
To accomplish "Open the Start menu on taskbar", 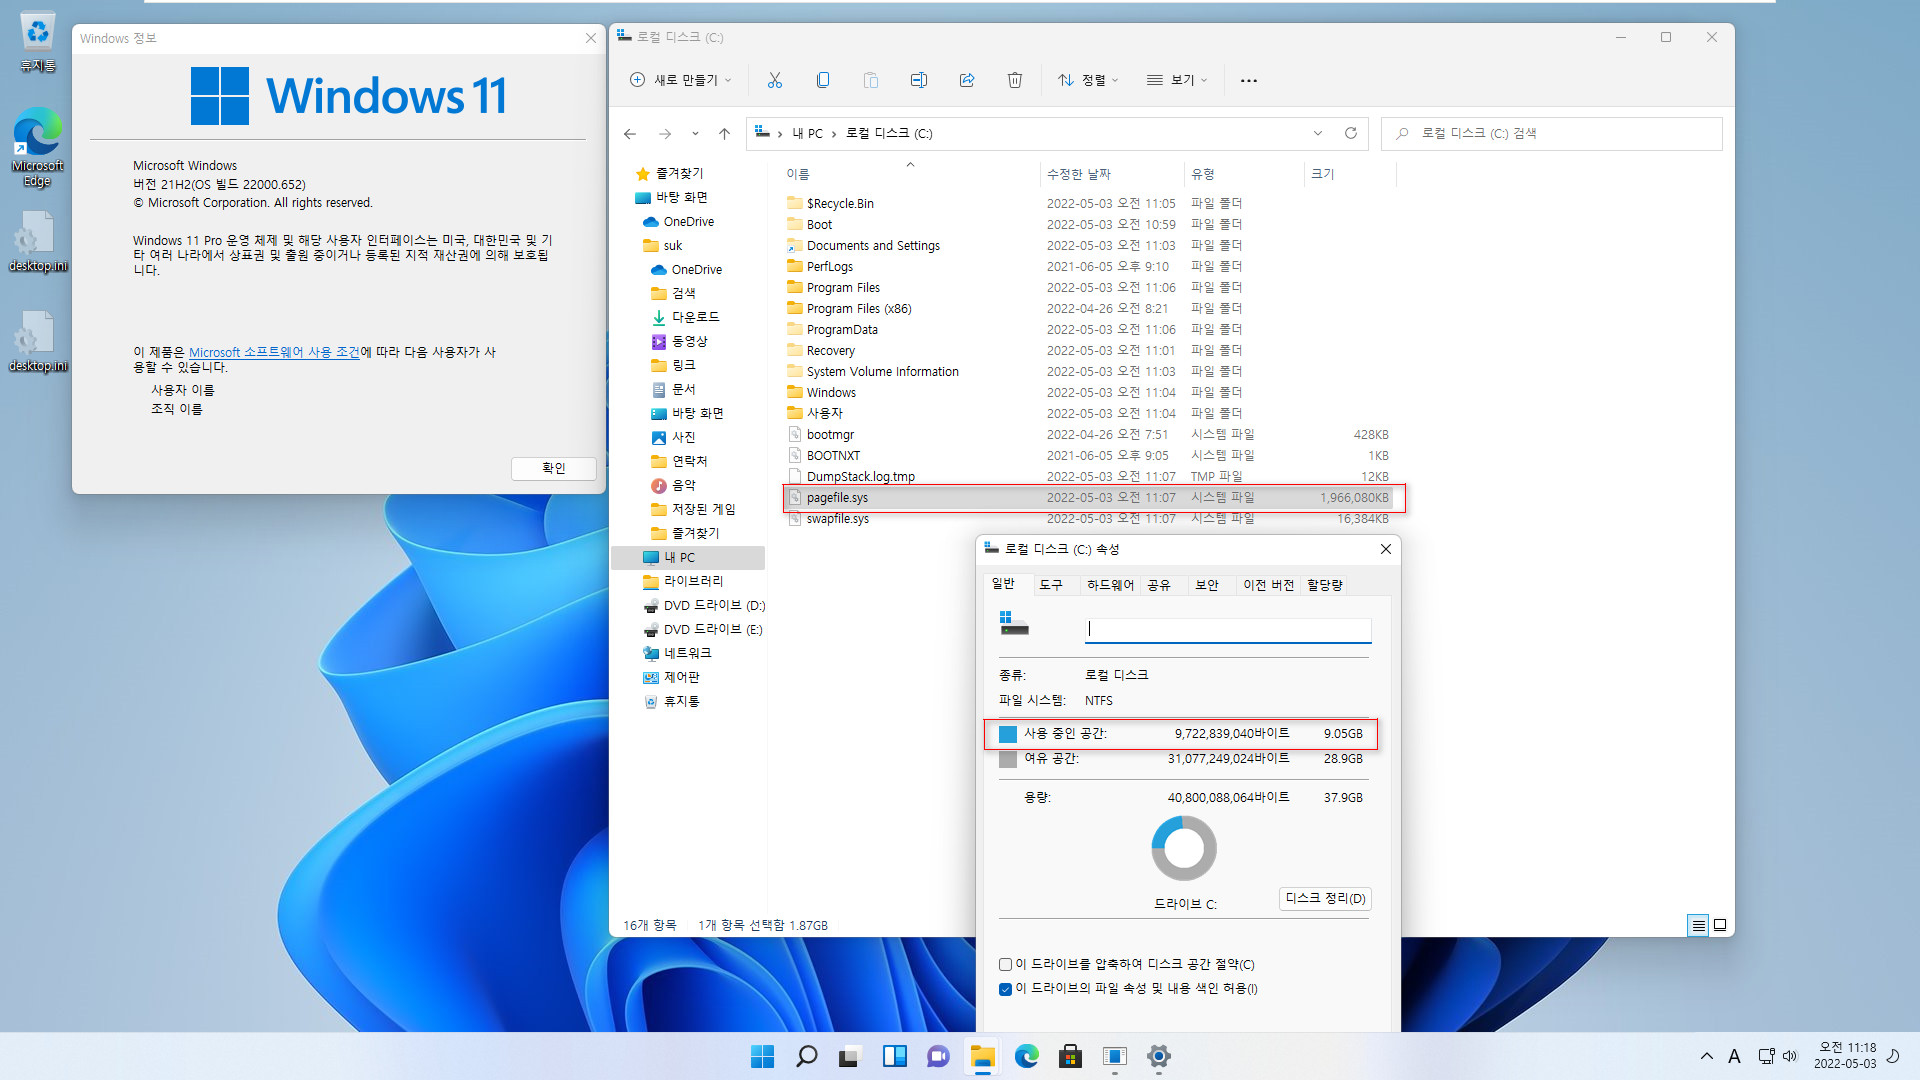I will coord(762,1056).
